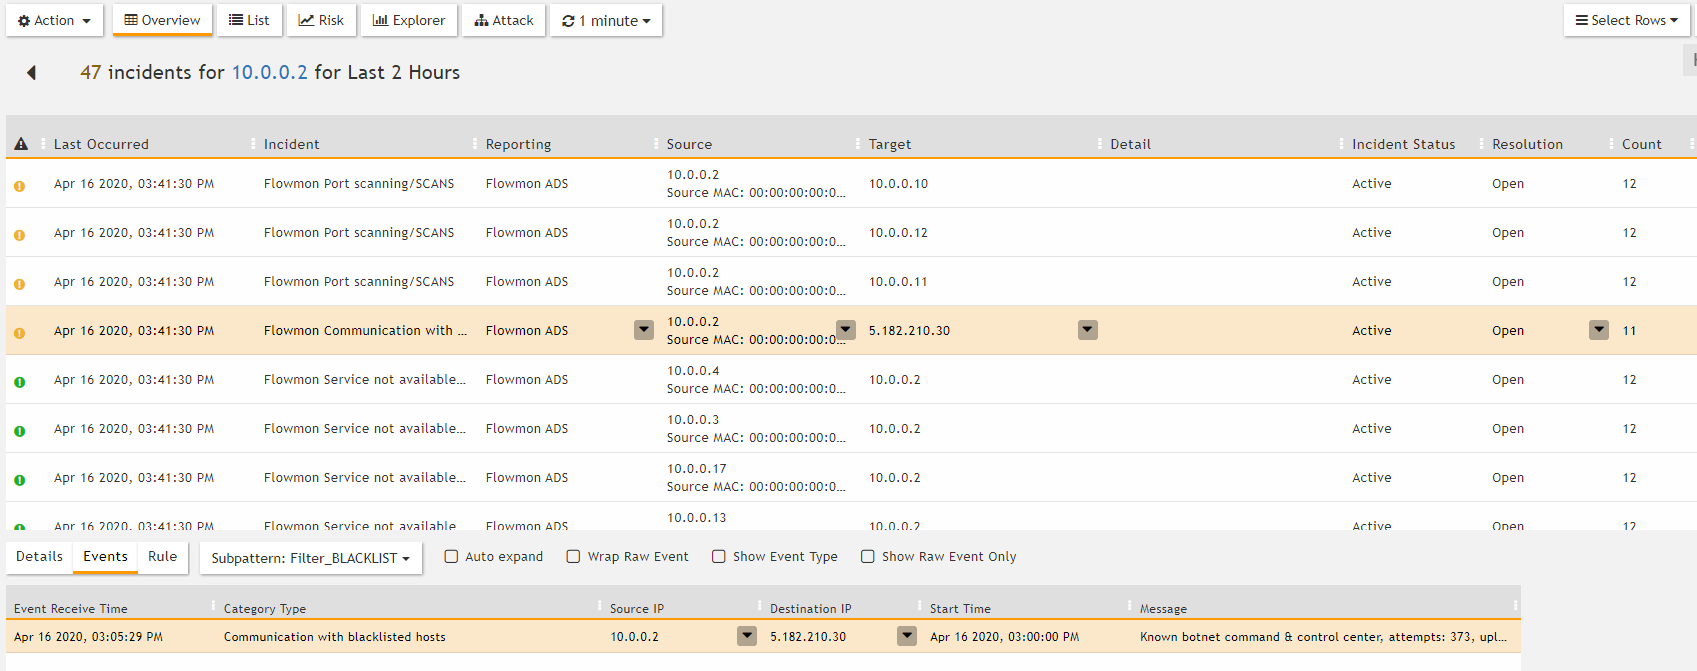
Task: Open the Risk chart view
Action: 321,20
